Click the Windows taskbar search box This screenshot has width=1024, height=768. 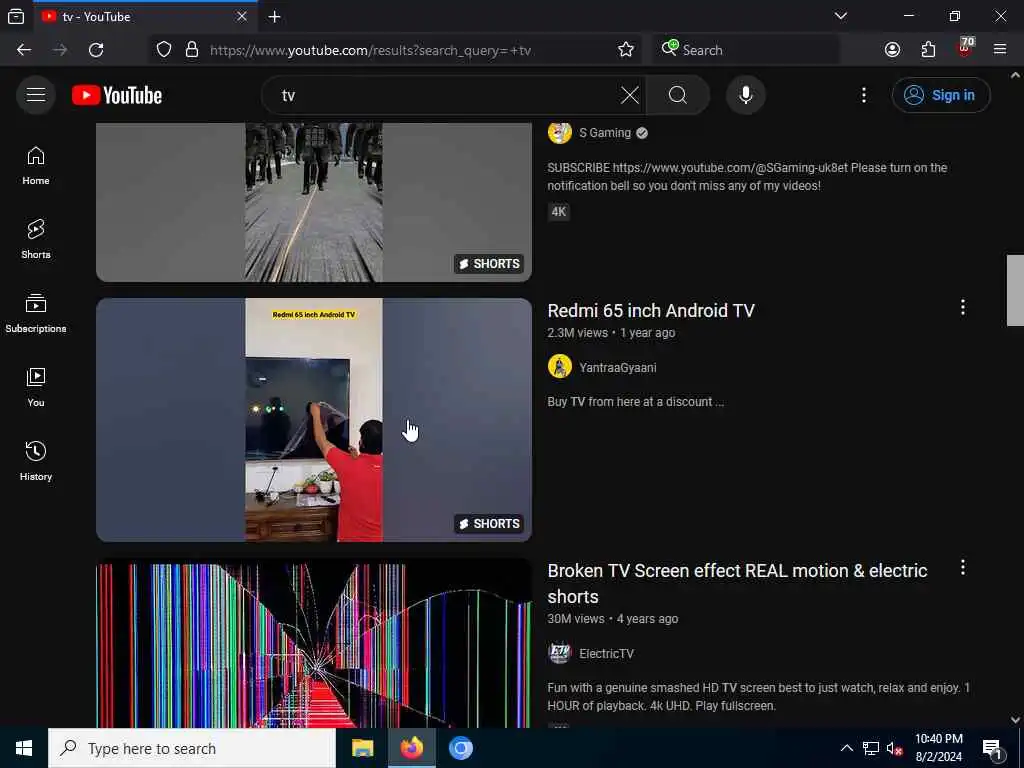pyautogui.click(x=192, y=748)
